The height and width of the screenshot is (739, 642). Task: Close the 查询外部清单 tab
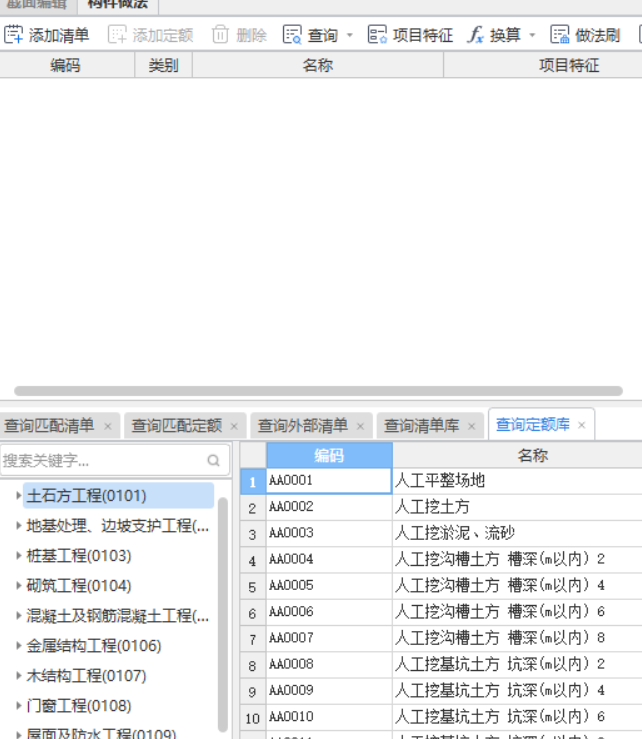click(x=361, y=426)
